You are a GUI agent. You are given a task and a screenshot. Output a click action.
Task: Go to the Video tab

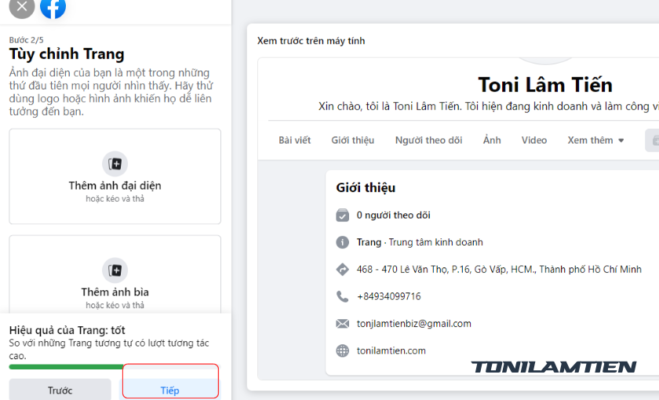click(534, 140)
